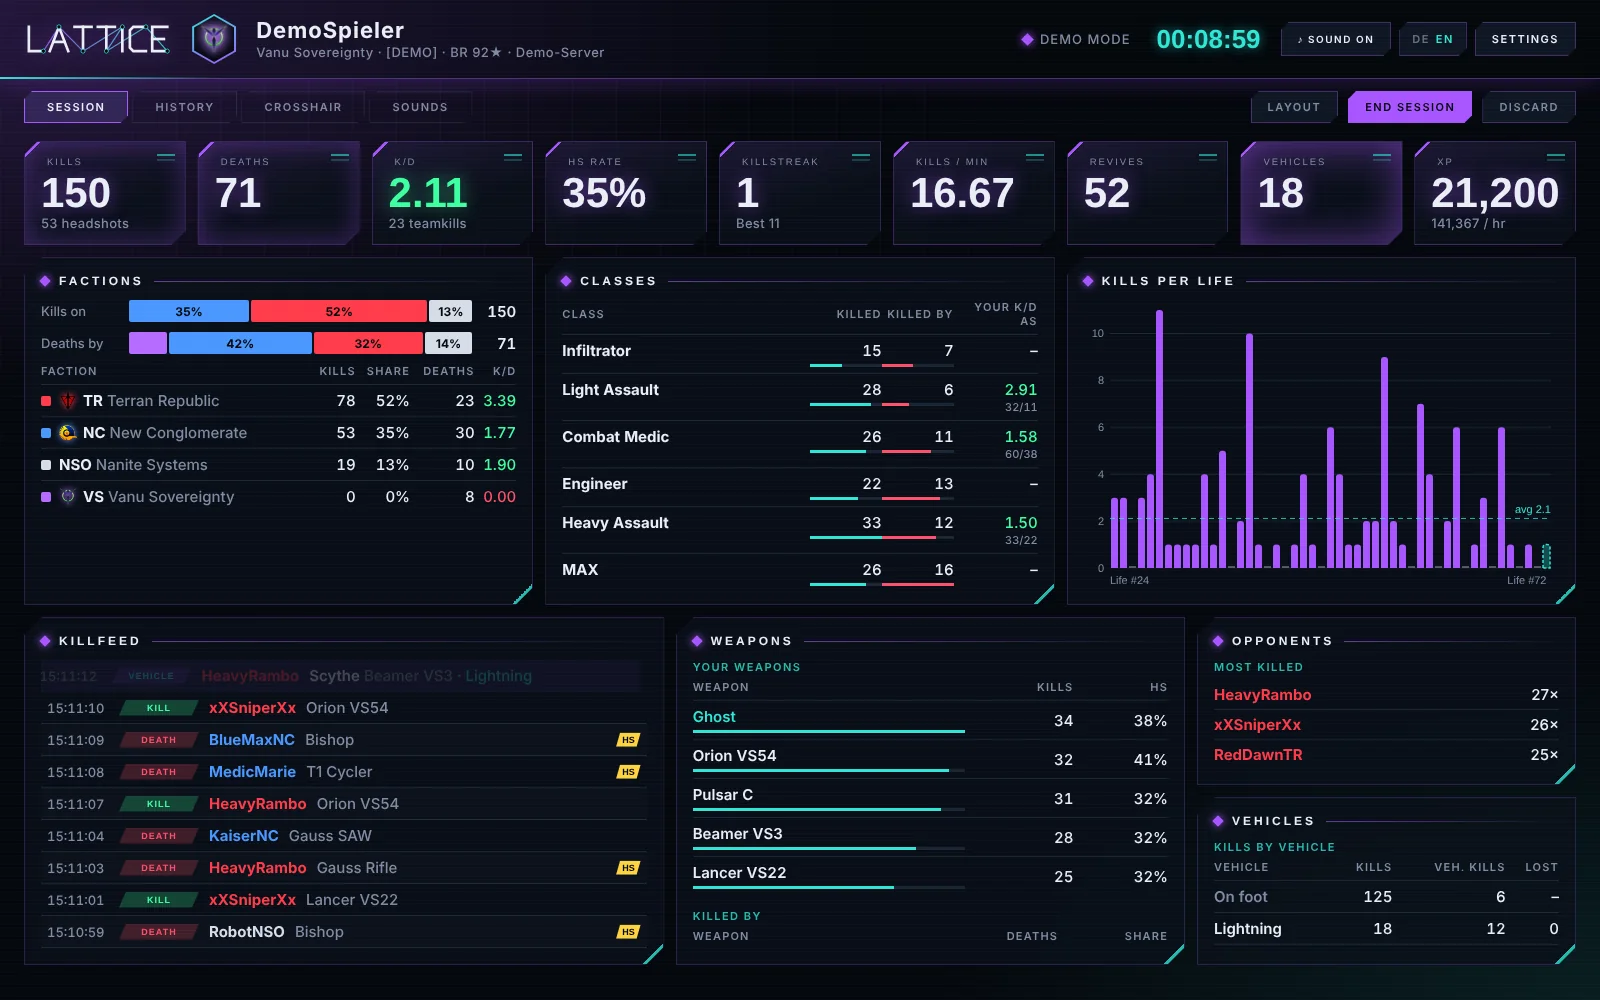Click the Terran Republic faction icon
The image size is (1600, 1000).
68,401
